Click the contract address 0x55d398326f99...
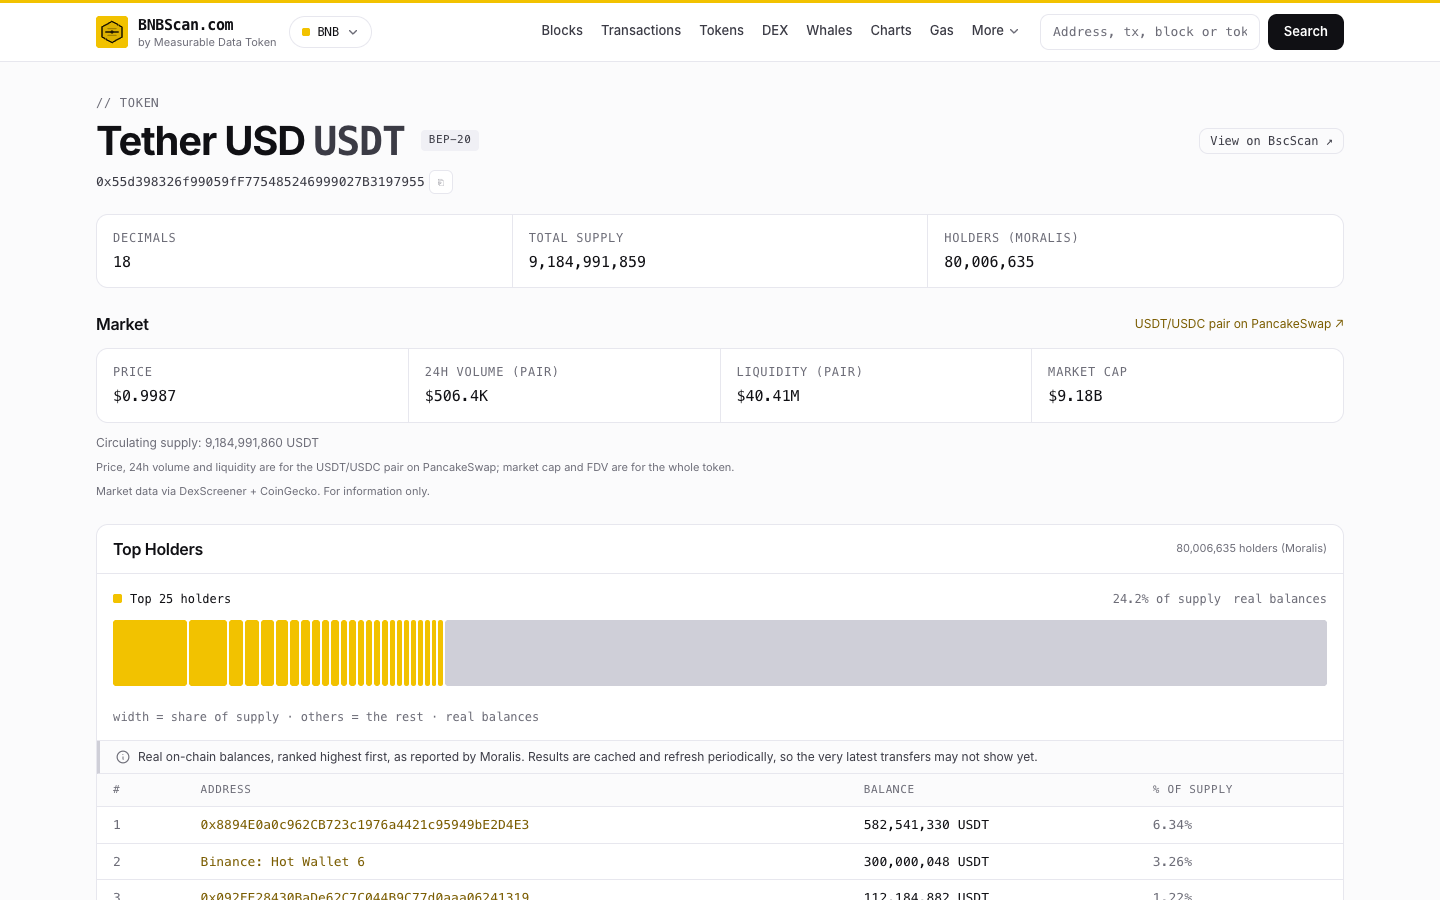 pos(260,182)
